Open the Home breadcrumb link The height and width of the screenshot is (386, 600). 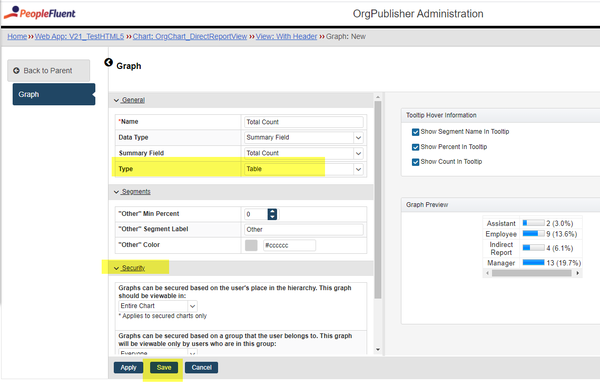(x=17, y=36)
